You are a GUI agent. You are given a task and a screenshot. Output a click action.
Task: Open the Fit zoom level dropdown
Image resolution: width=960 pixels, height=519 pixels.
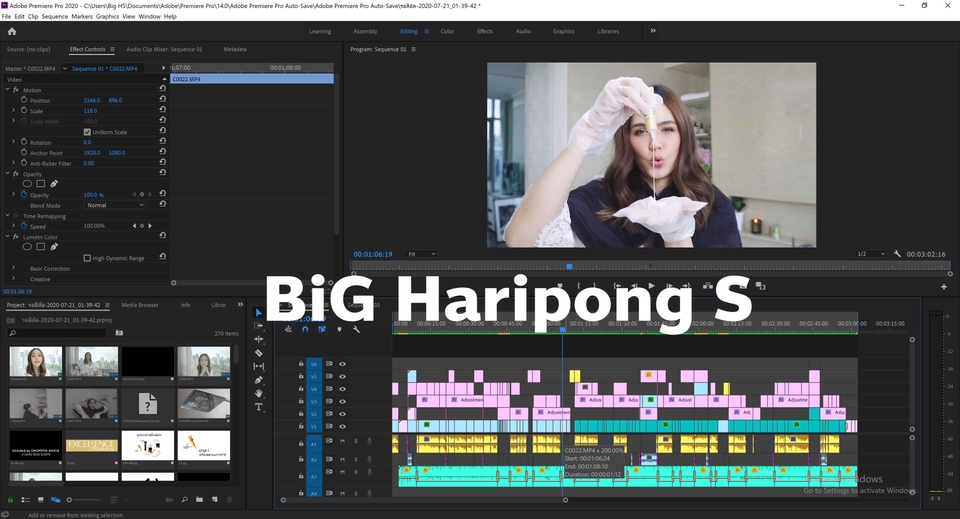[421, 254]
